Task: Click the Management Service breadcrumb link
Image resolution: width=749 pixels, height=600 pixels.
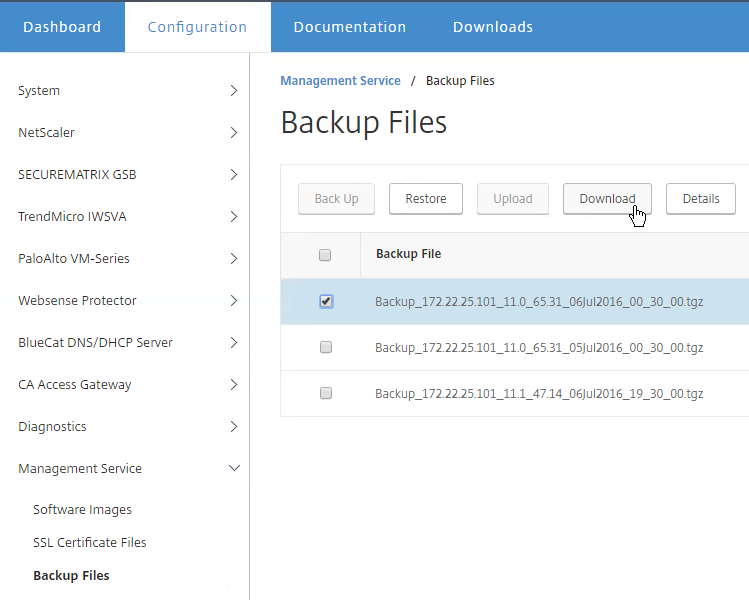Action: (340, 81)
